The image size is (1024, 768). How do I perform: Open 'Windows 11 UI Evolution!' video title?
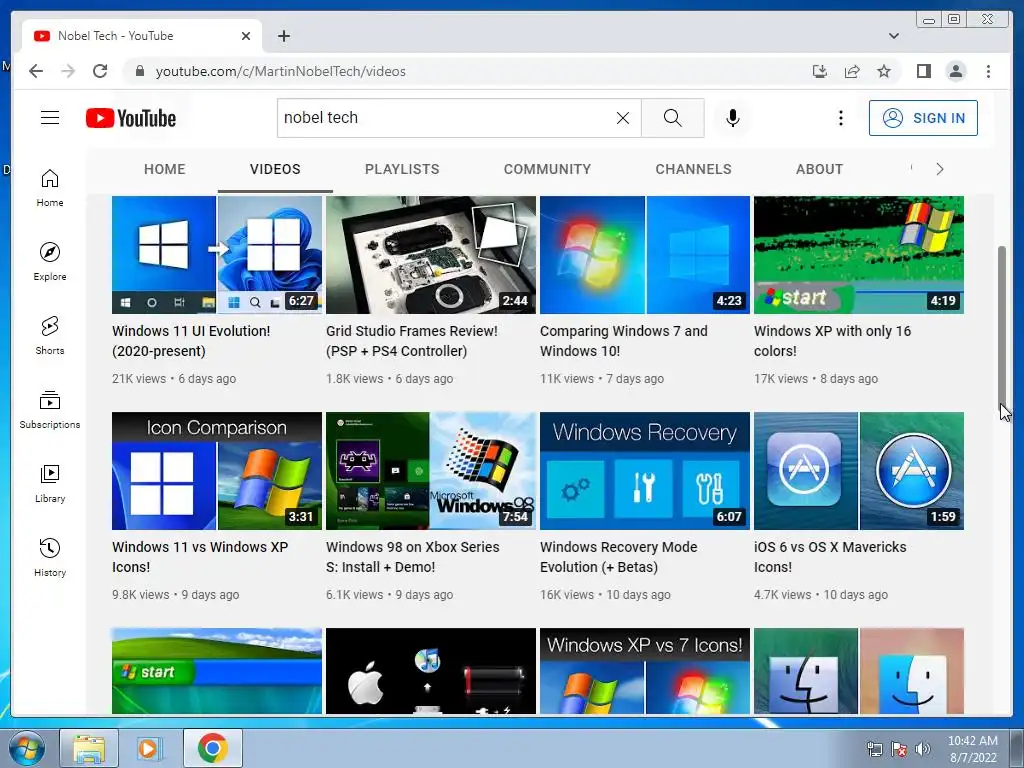click(191, 341)
